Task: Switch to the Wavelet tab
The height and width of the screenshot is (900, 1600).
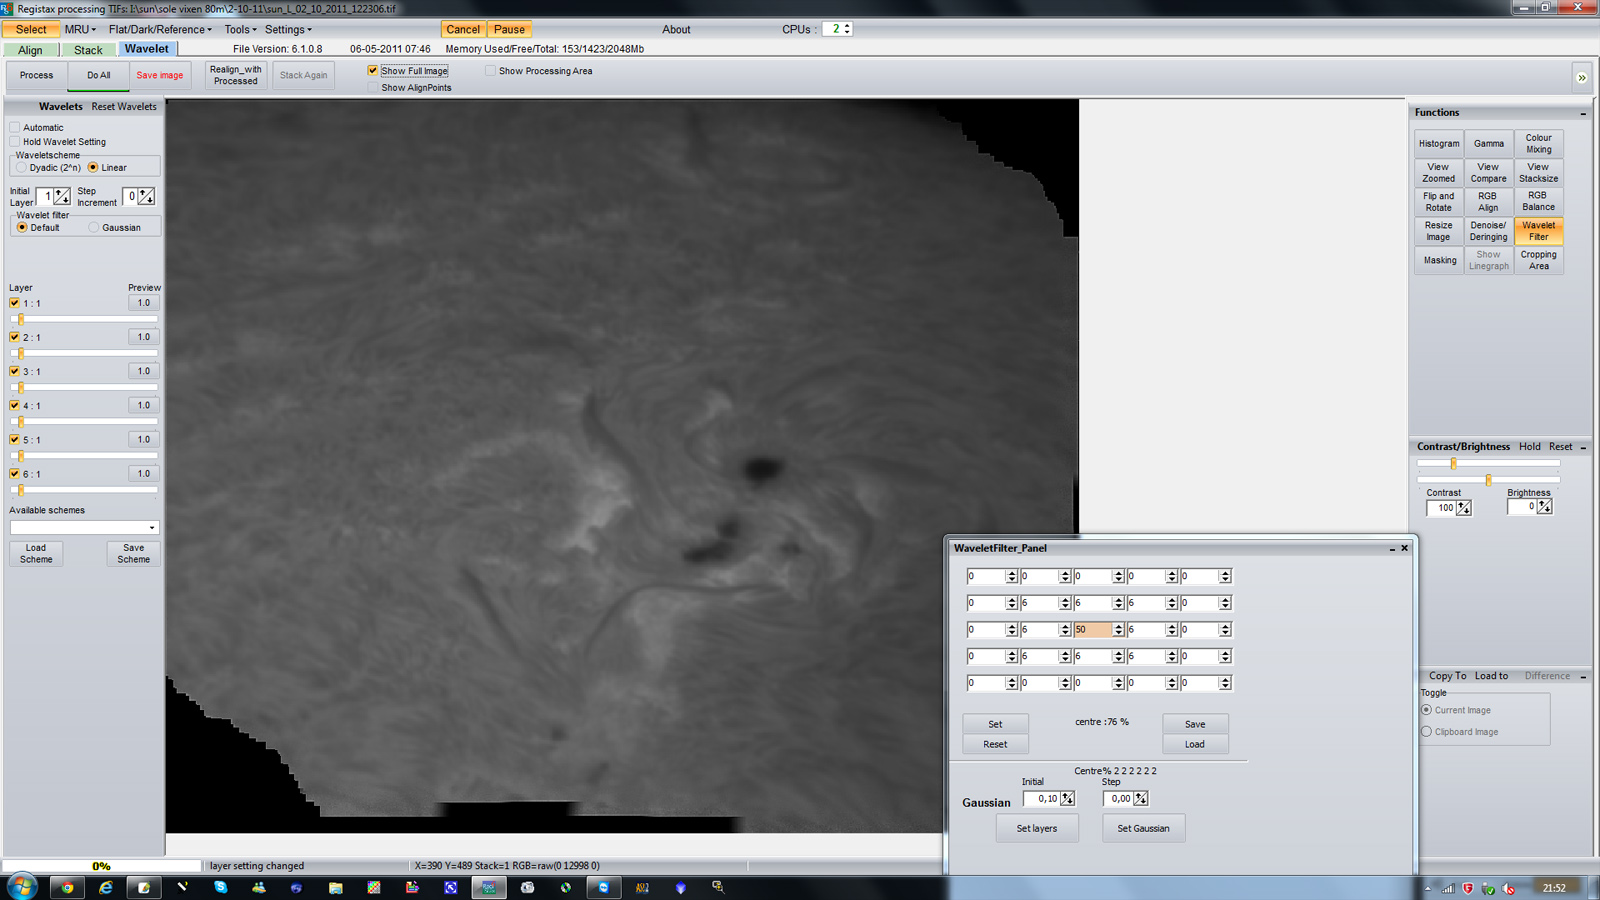Action: click(147, 49)
